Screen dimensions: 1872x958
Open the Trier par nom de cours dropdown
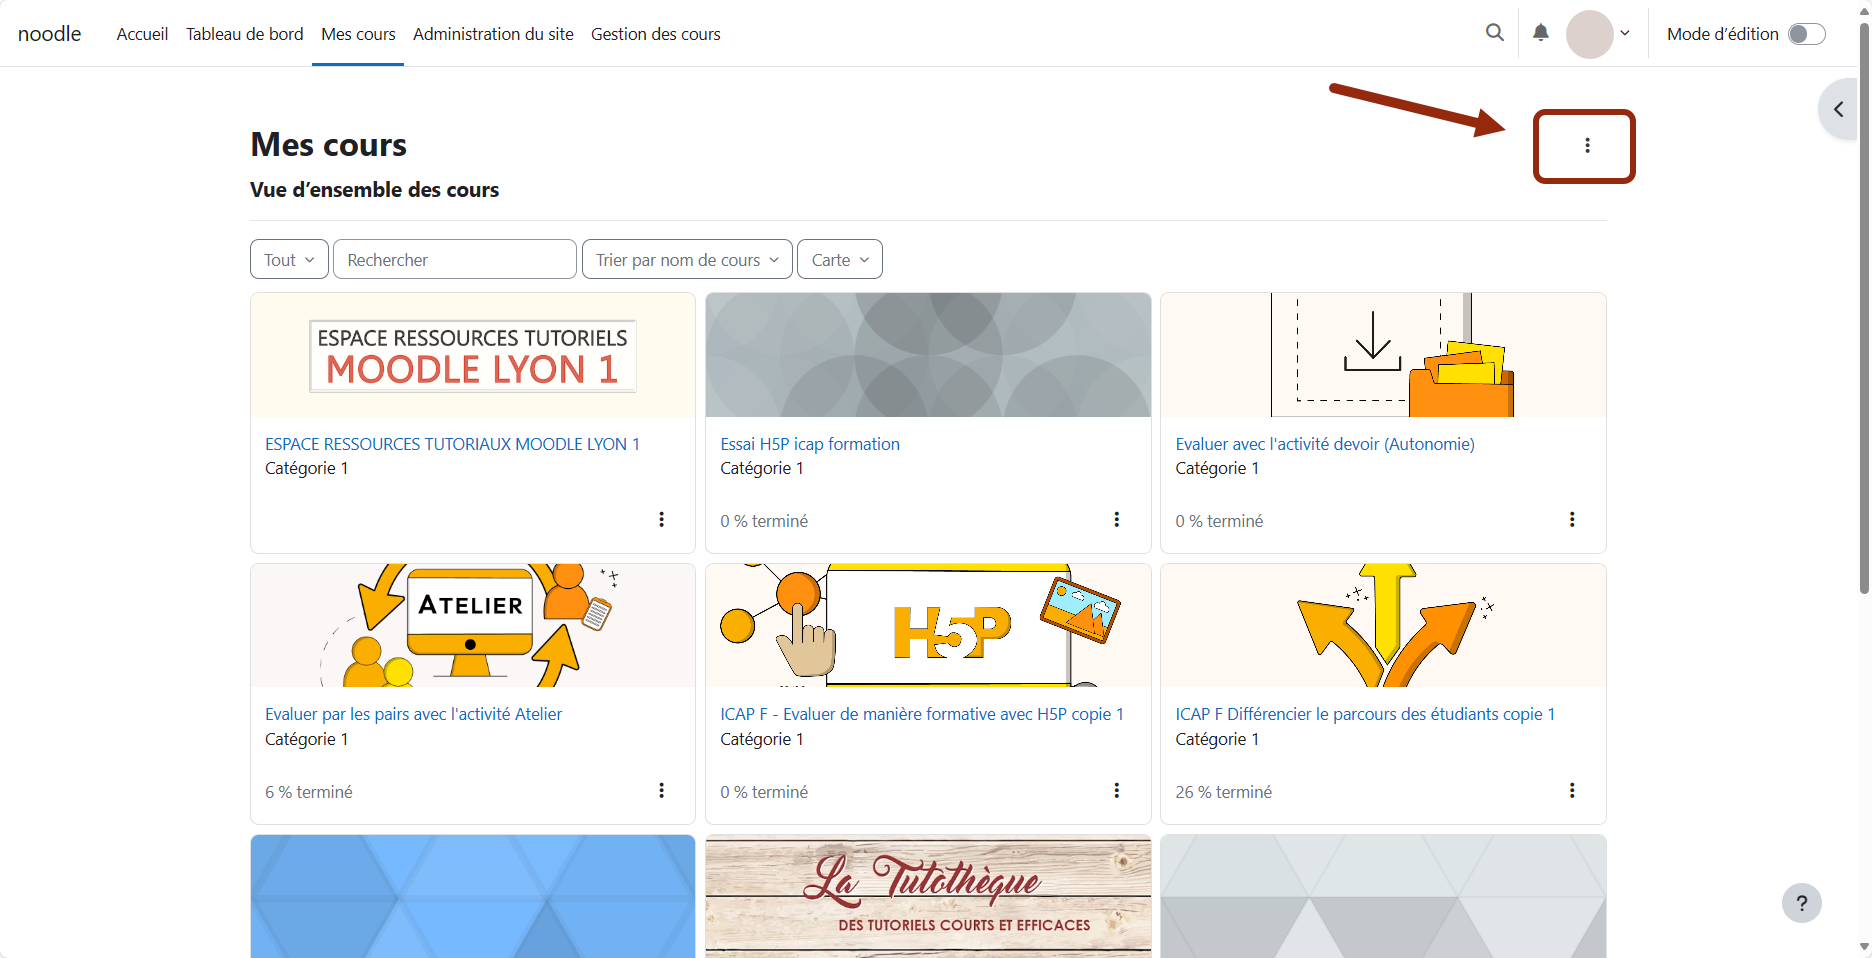(686, 259)
